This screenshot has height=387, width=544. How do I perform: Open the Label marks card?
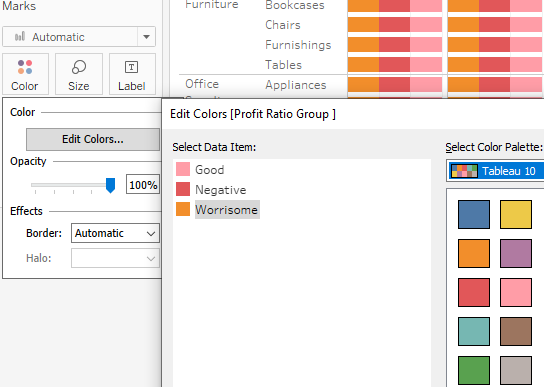point(132,74)
